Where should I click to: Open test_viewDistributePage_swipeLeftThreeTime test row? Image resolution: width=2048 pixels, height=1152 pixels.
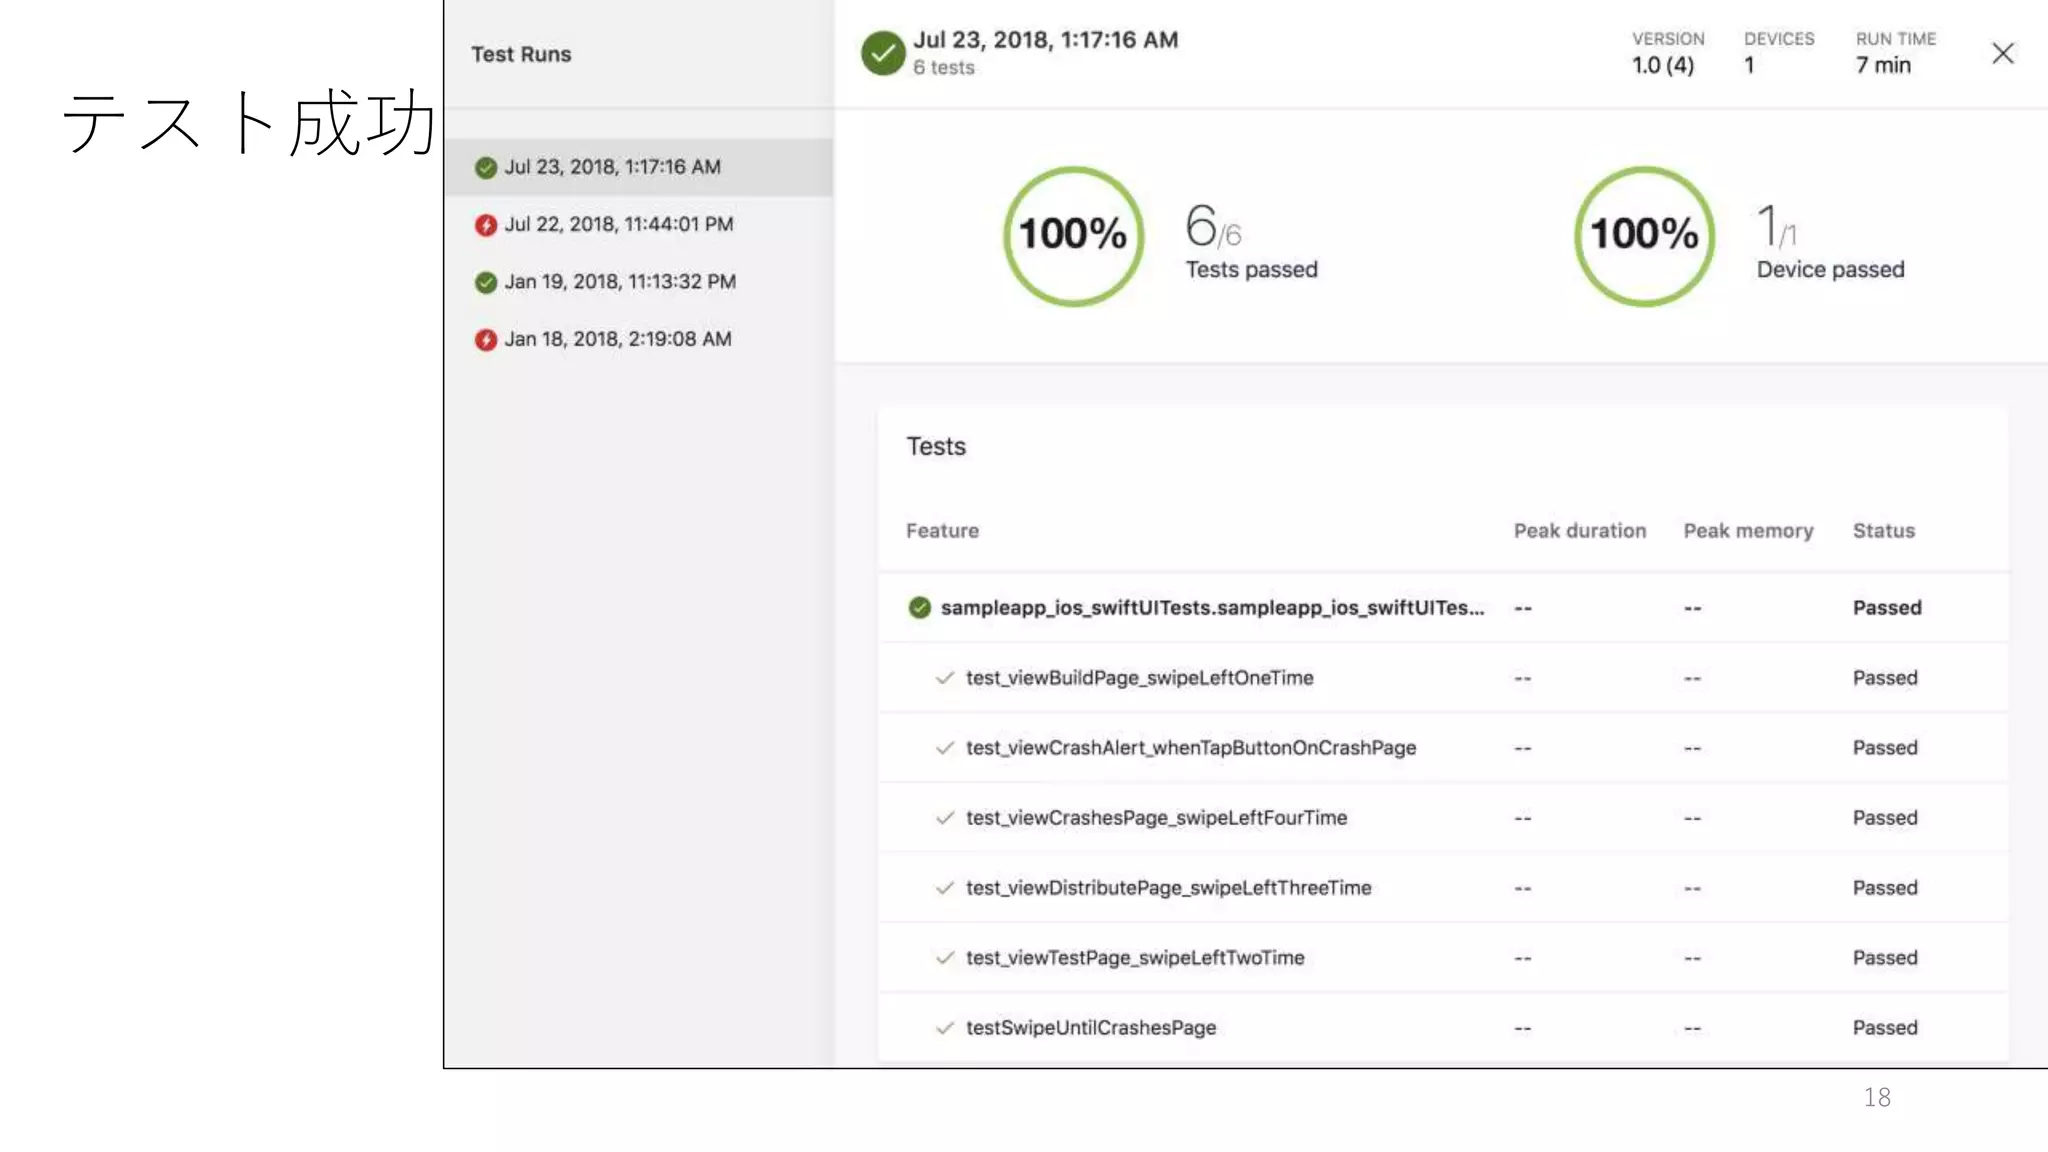point(1168,888)
